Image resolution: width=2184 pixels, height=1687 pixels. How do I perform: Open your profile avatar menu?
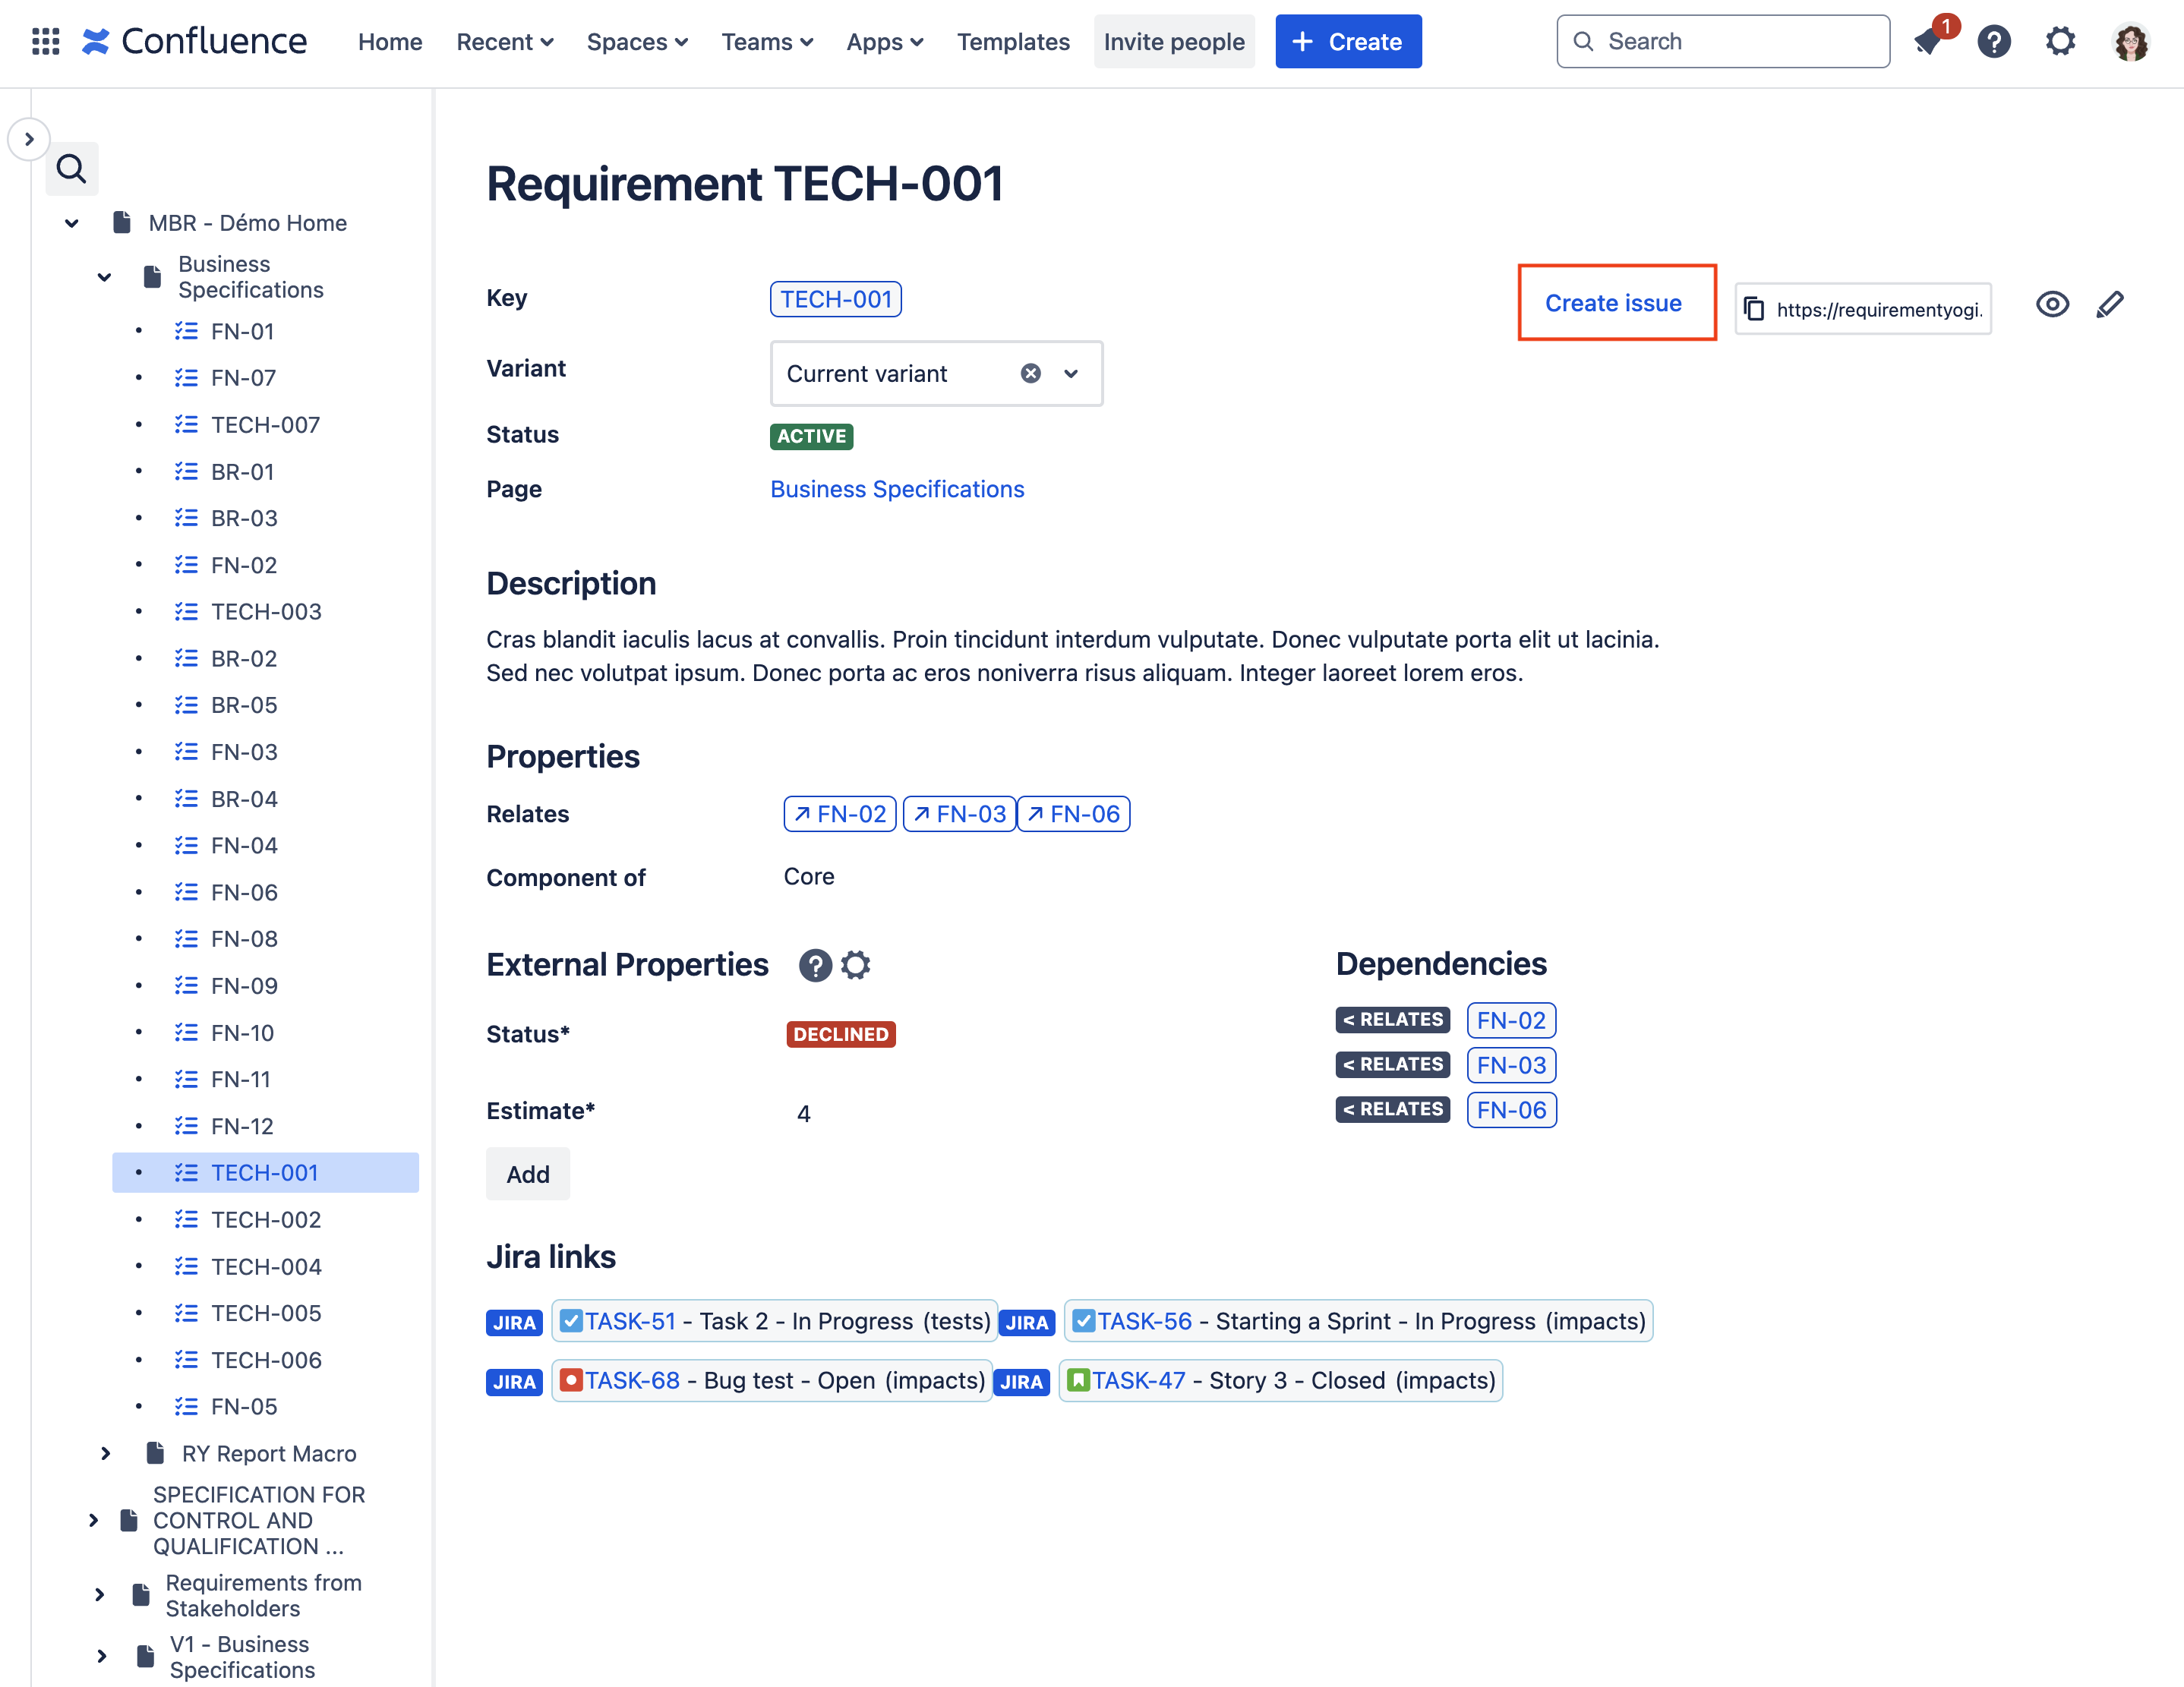2131,41
